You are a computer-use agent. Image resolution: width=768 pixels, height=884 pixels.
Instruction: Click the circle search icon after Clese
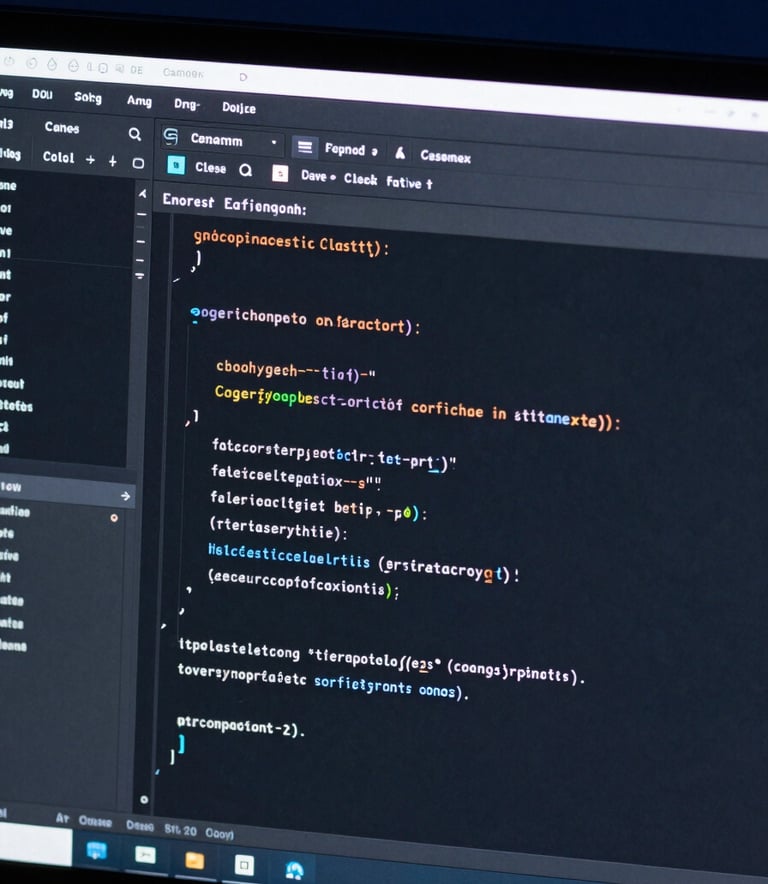(245, 170)
